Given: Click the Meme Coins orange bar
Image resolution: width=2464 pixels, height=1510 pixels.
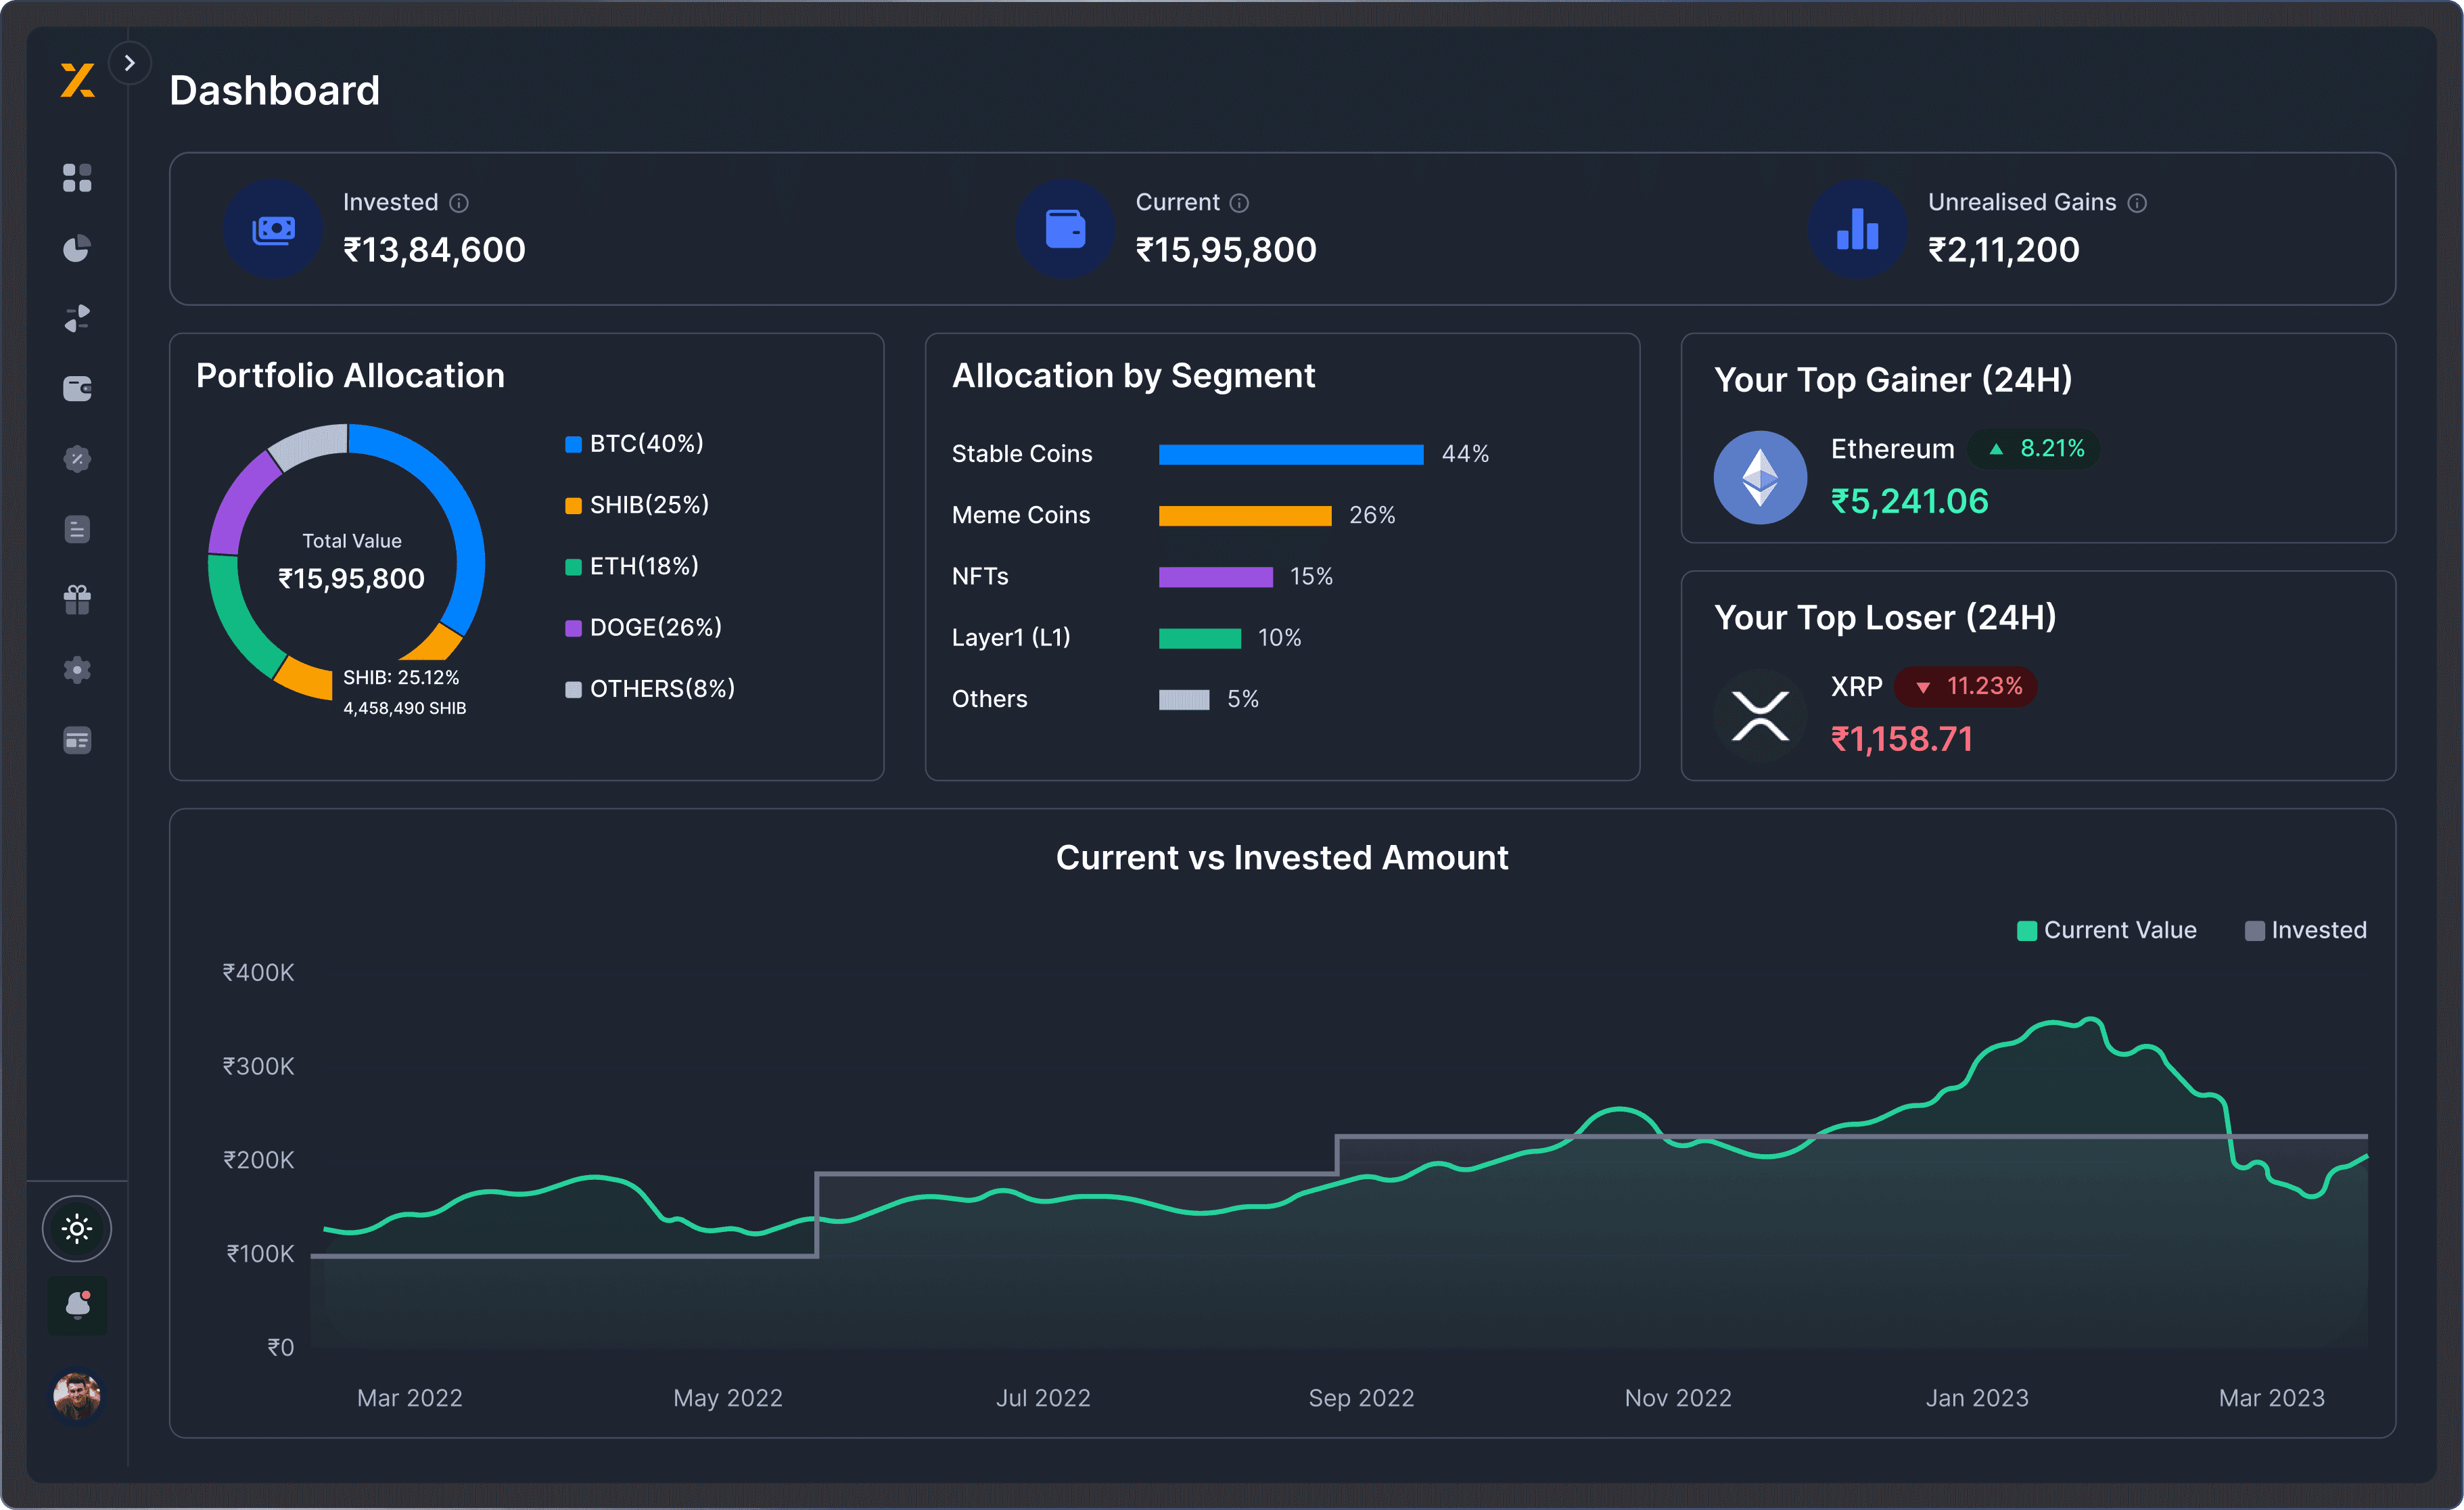Looking at the screenshot, I should 1245,515.
